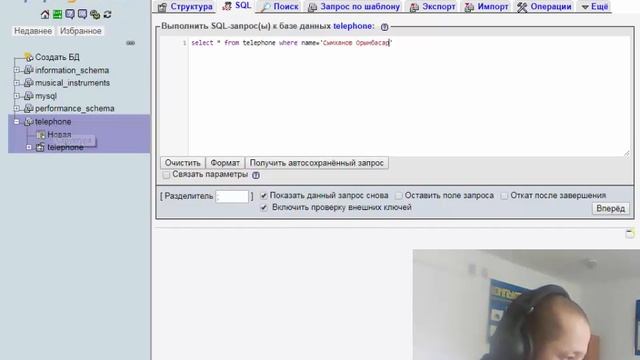
Task: Click the information_schema database icon
Action: click(28, 70)
